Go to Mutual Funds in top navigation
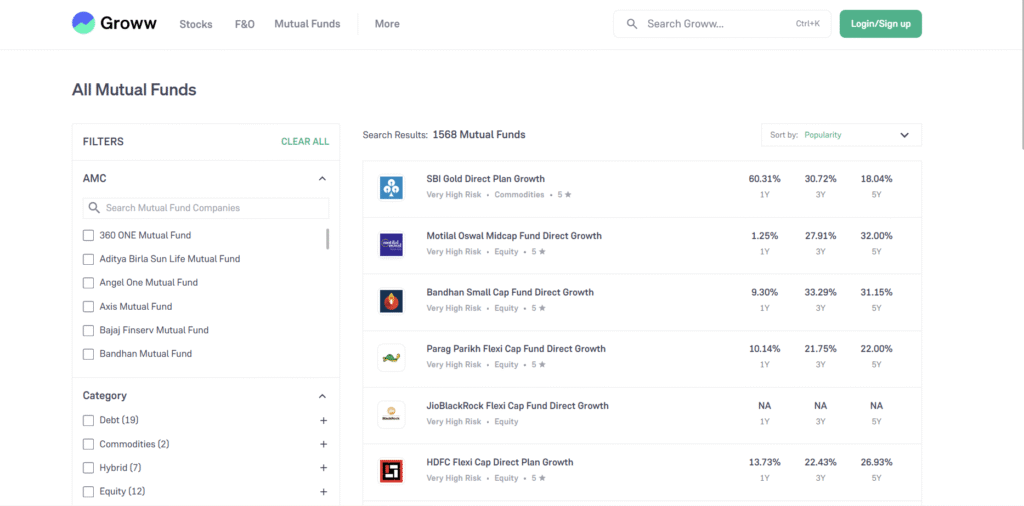 [x=307, y=24]
